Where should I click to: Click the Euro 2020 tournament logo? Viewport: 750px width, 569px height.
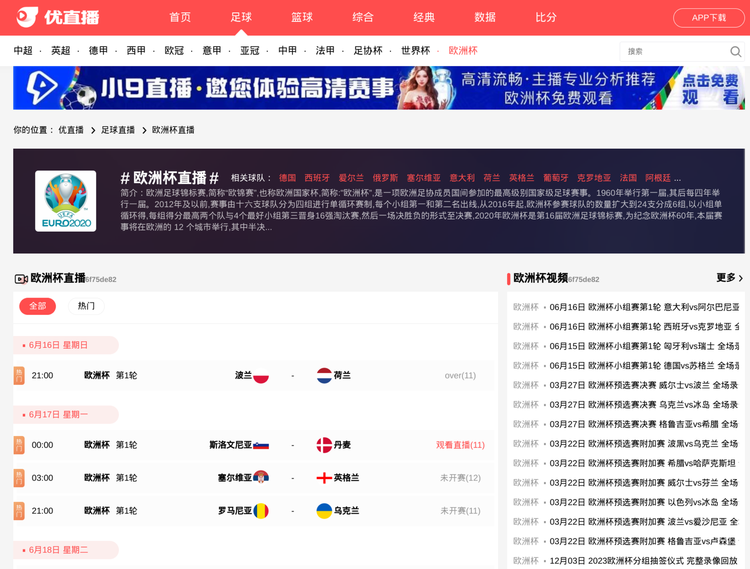[x=66, y=200]
